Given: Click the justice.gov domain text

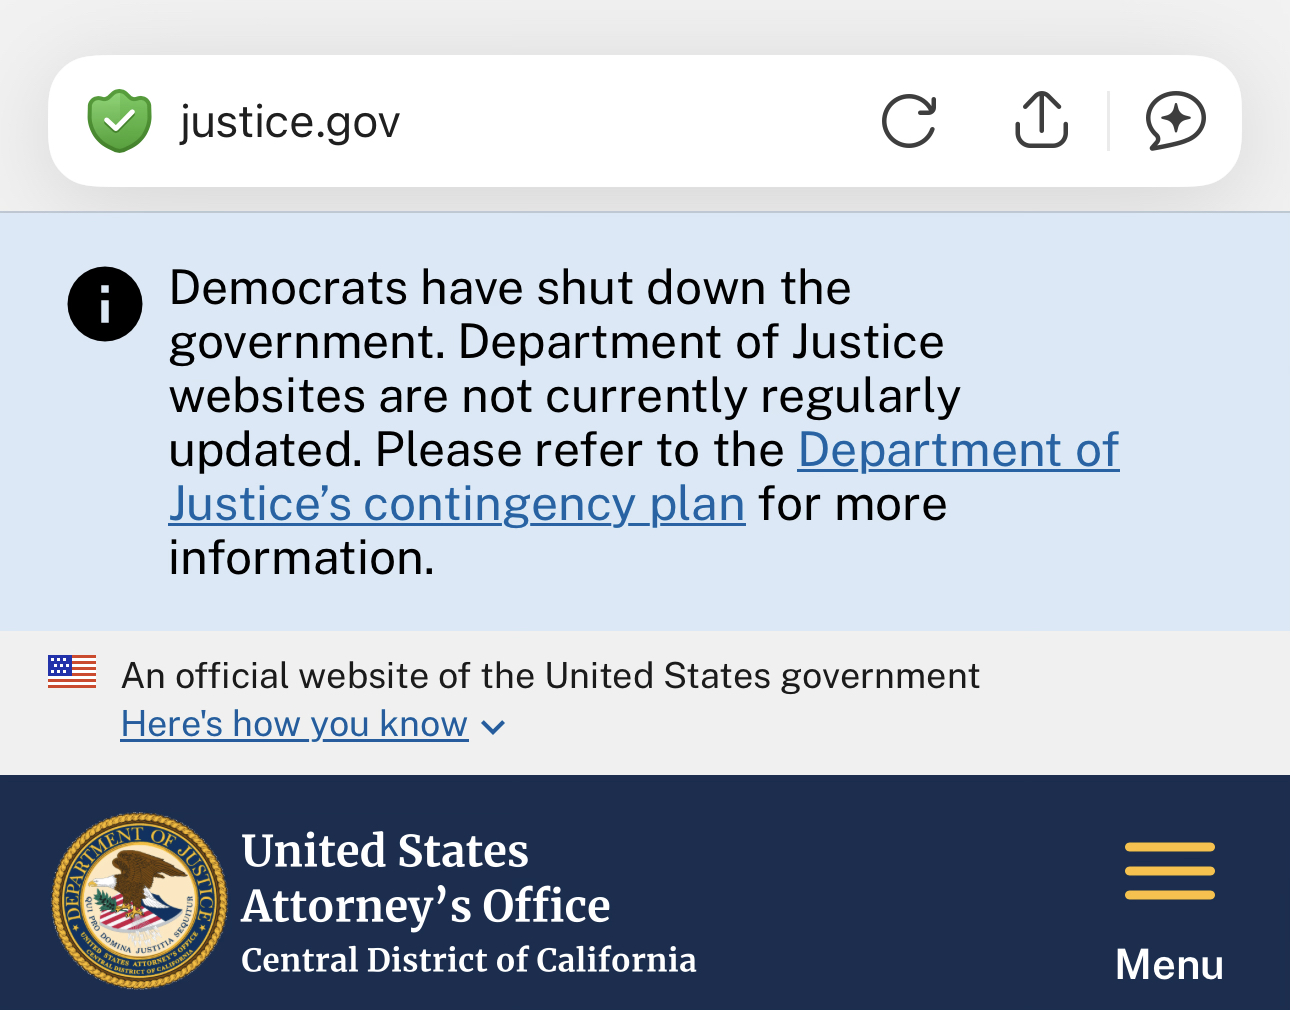Looking at the screenshot, I should click(290, 122).
